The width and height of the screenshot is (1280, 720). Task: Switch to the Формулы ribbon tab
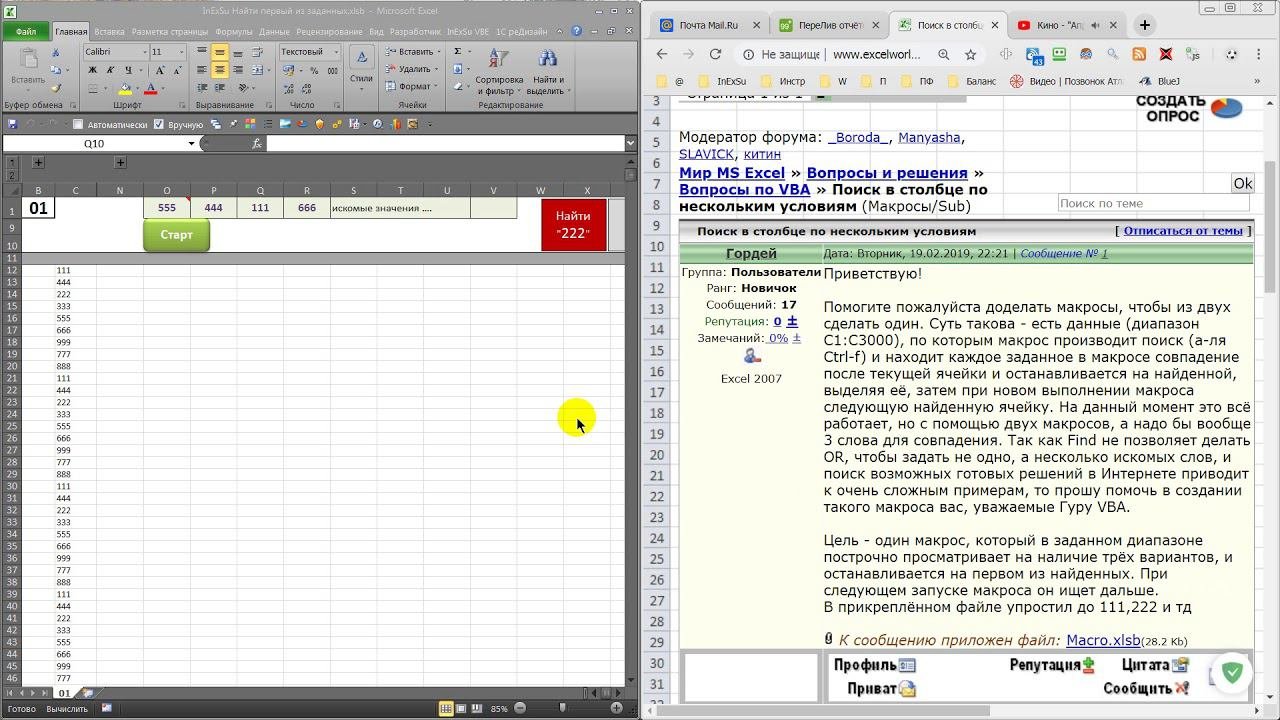pyautogui.click(x=233, y=32)
